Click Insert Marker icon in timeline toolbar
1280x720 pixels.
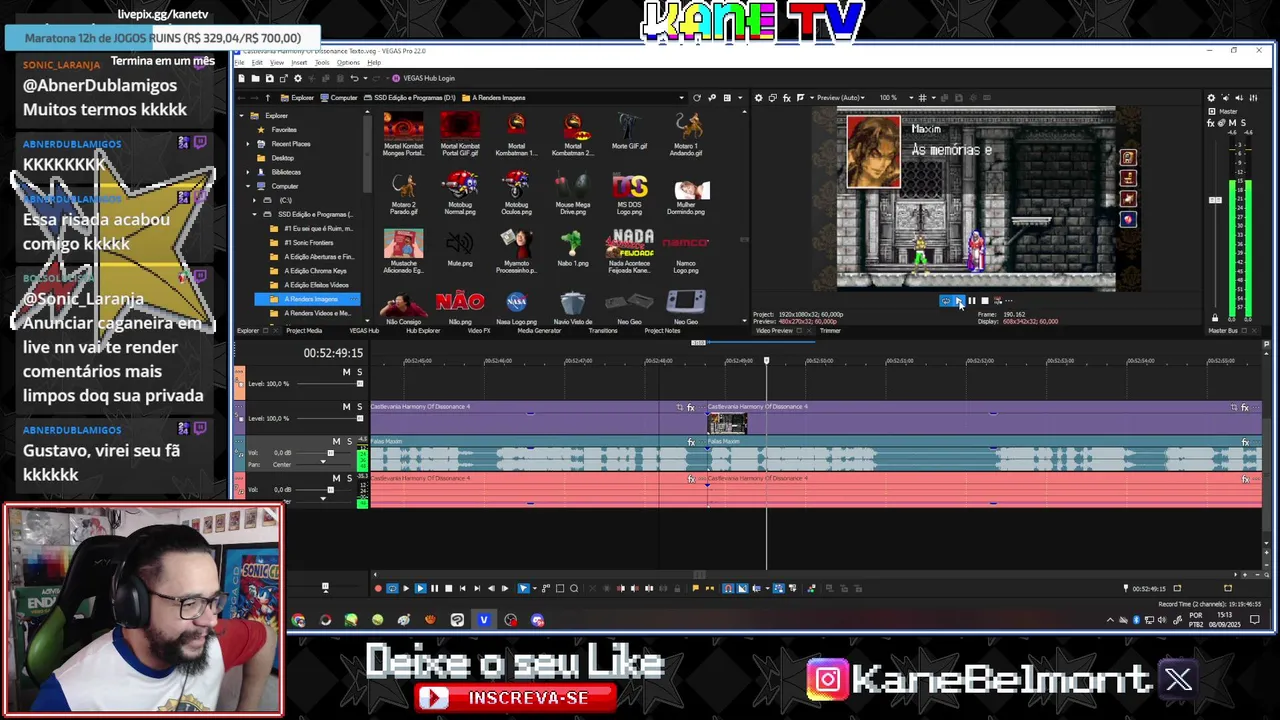pyautogui.click(x=695, y=588)
